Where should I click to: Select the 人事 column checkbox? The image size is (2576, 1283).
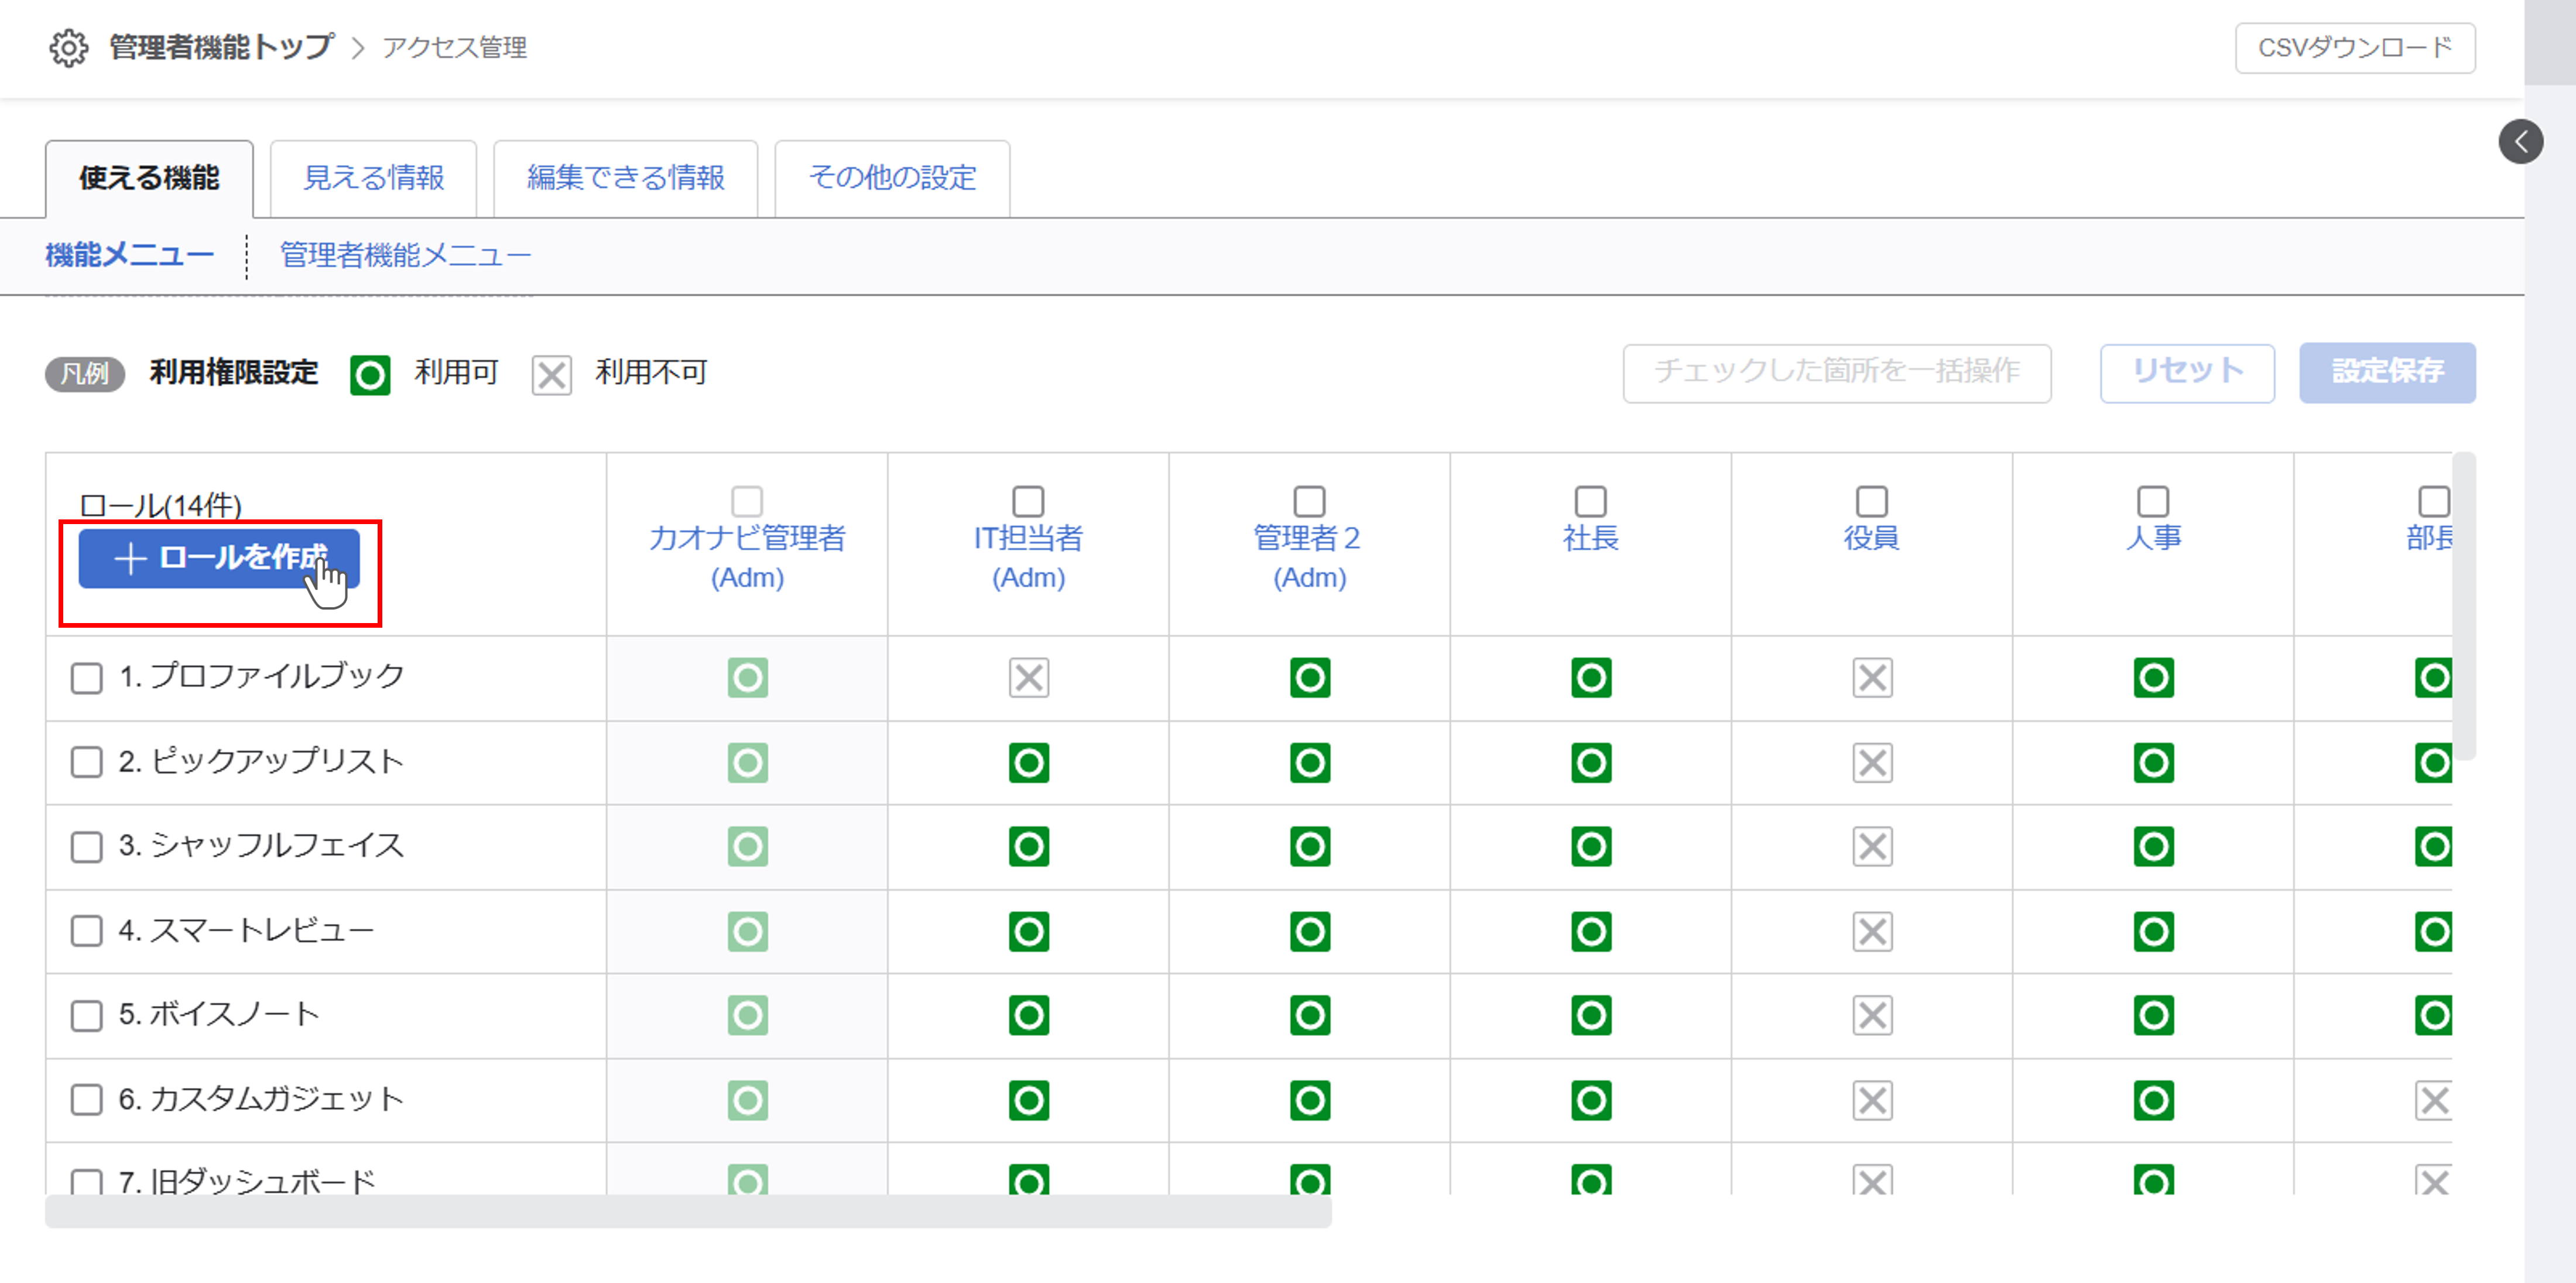point(2153,501)
